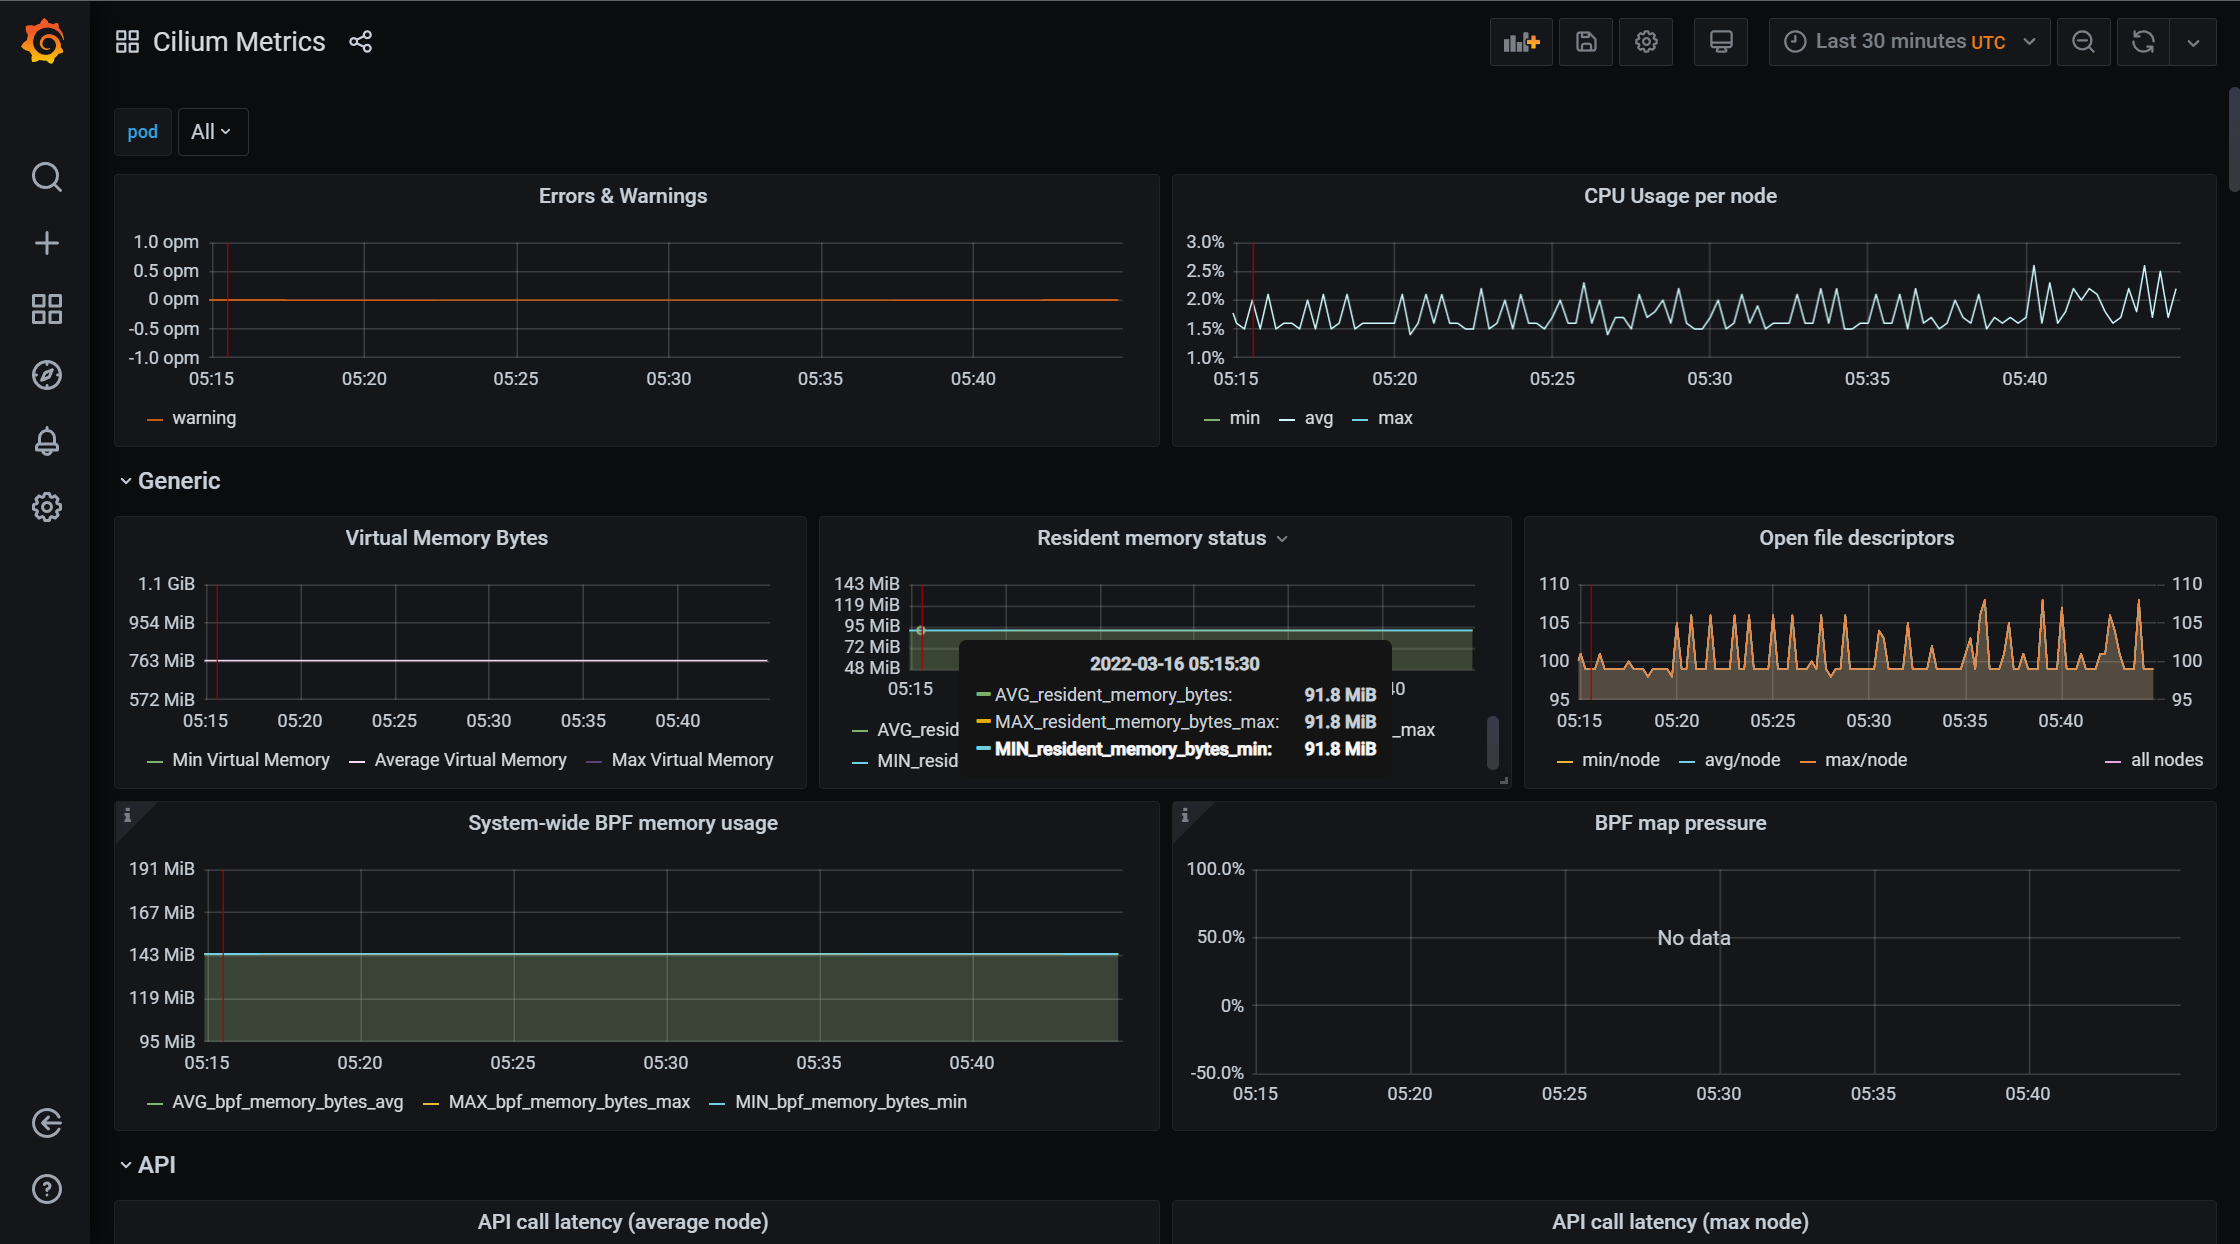Open the CPU Usage per node panel menu

pyautogui.click(x=1680, y=196)
